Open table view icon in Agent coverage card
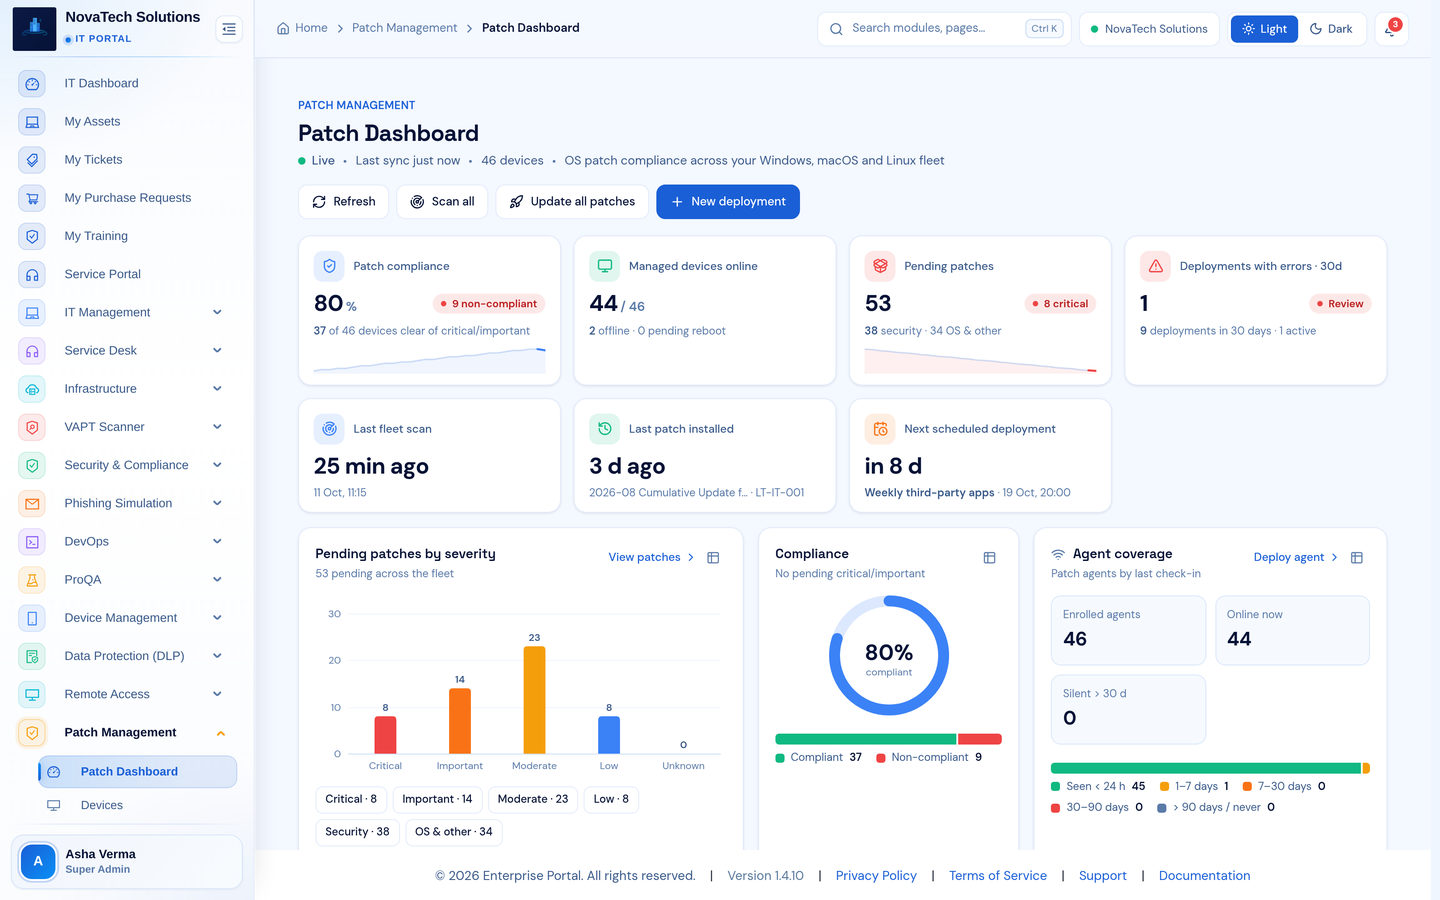The image size is (1440, 900). pos(1357,558)
